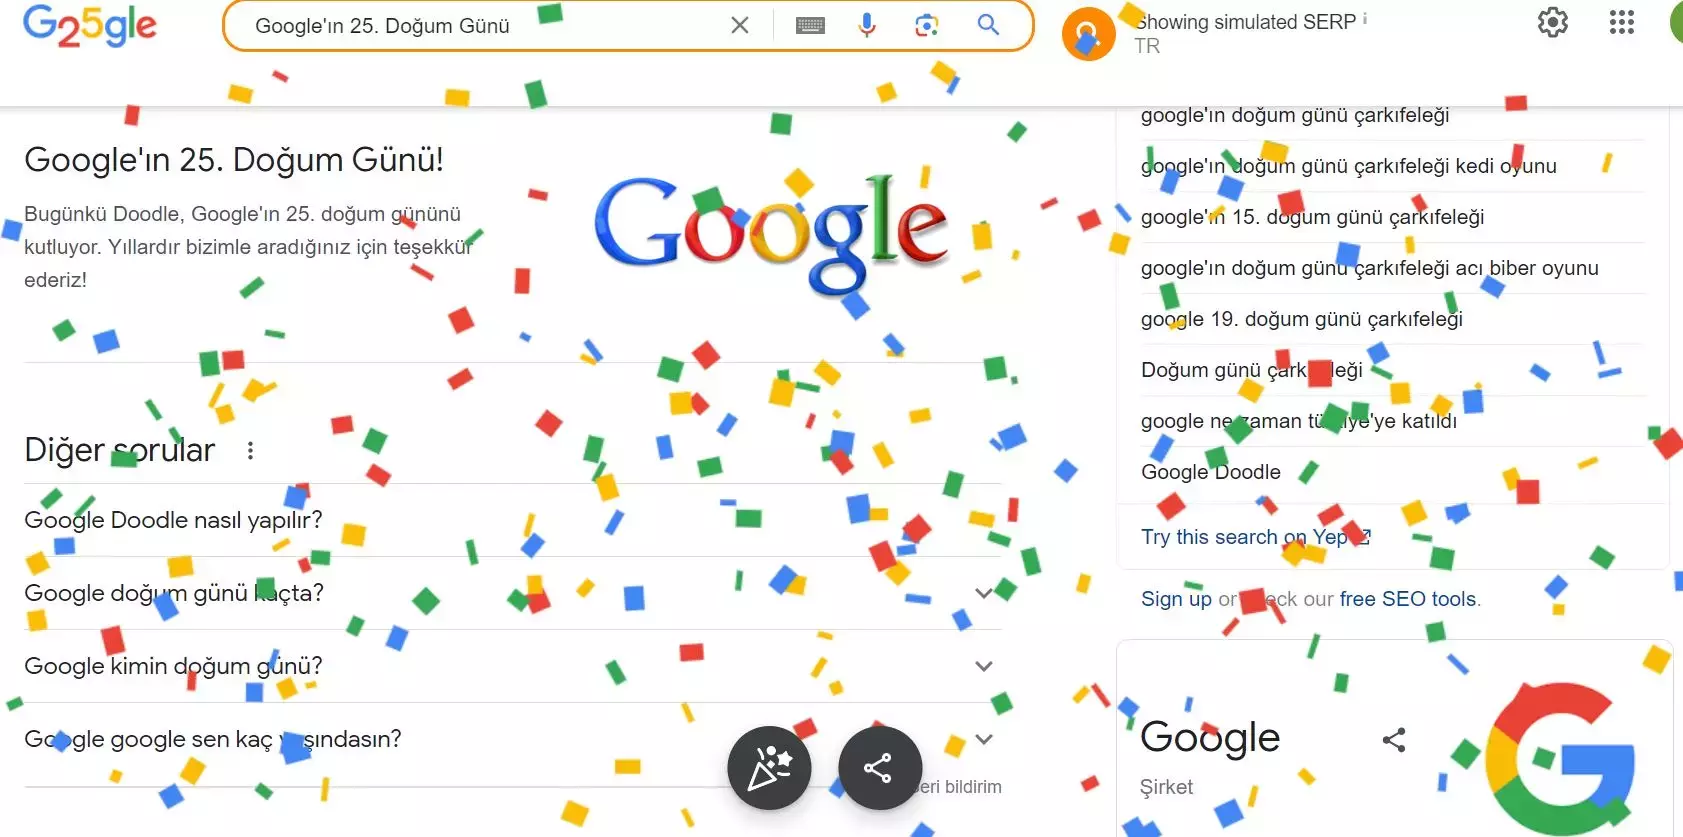Open the virtual keyboard icon
Viewport: 1683px width, 837px height.
(810, 26)
